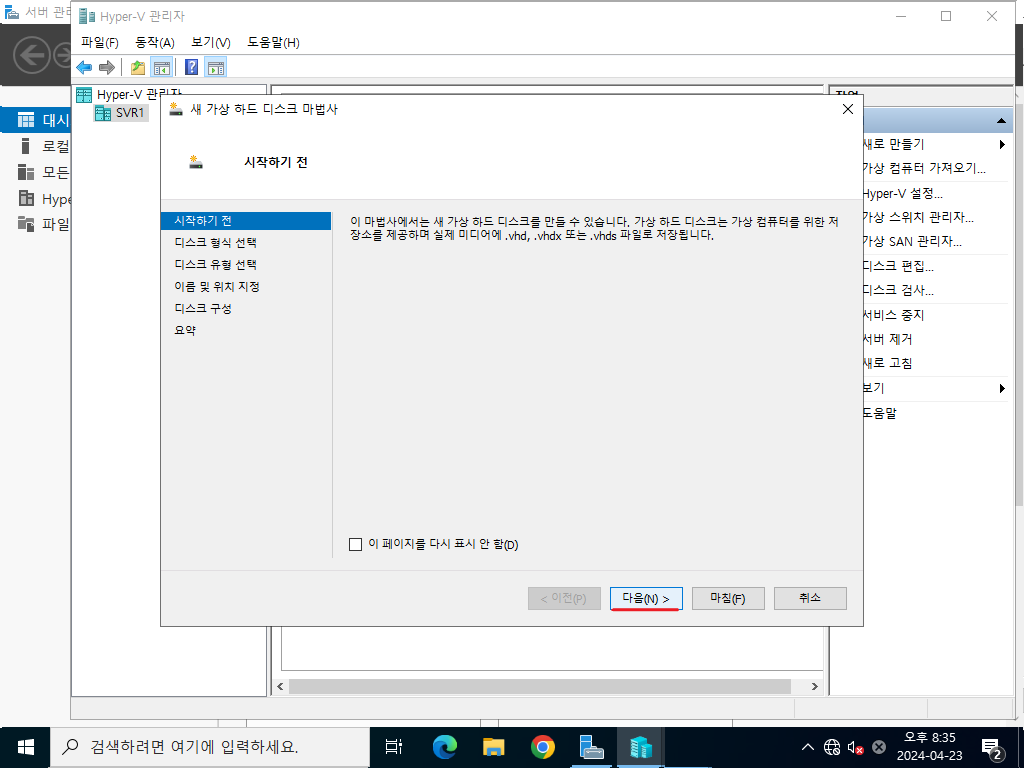
Task: Select Hyper-V 관리자 root tree node
Action: click(x=129, y=95)
